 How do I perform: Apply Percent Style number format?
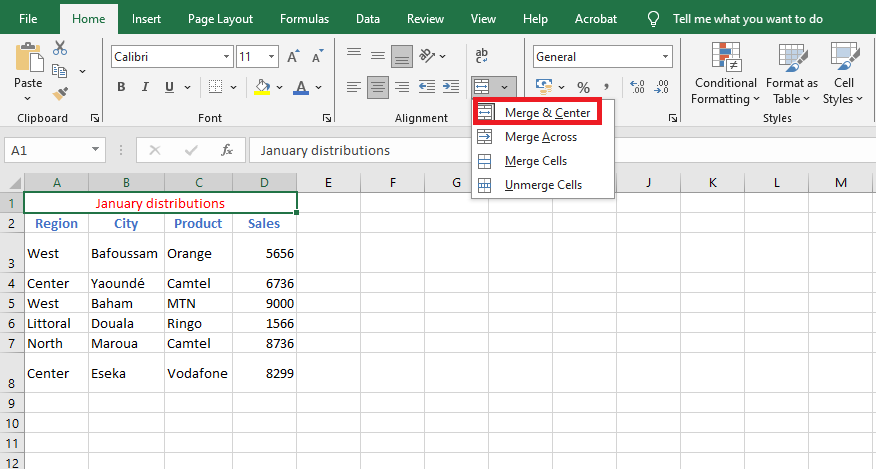pos(583,87)
